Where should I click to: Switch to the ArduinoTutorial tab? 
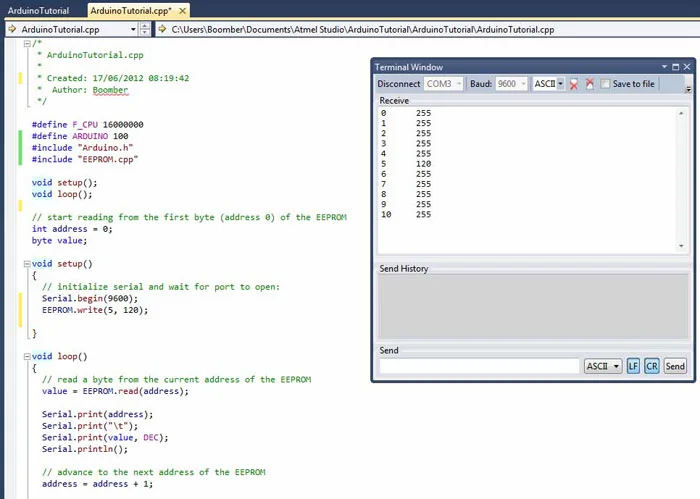point(38,11)
